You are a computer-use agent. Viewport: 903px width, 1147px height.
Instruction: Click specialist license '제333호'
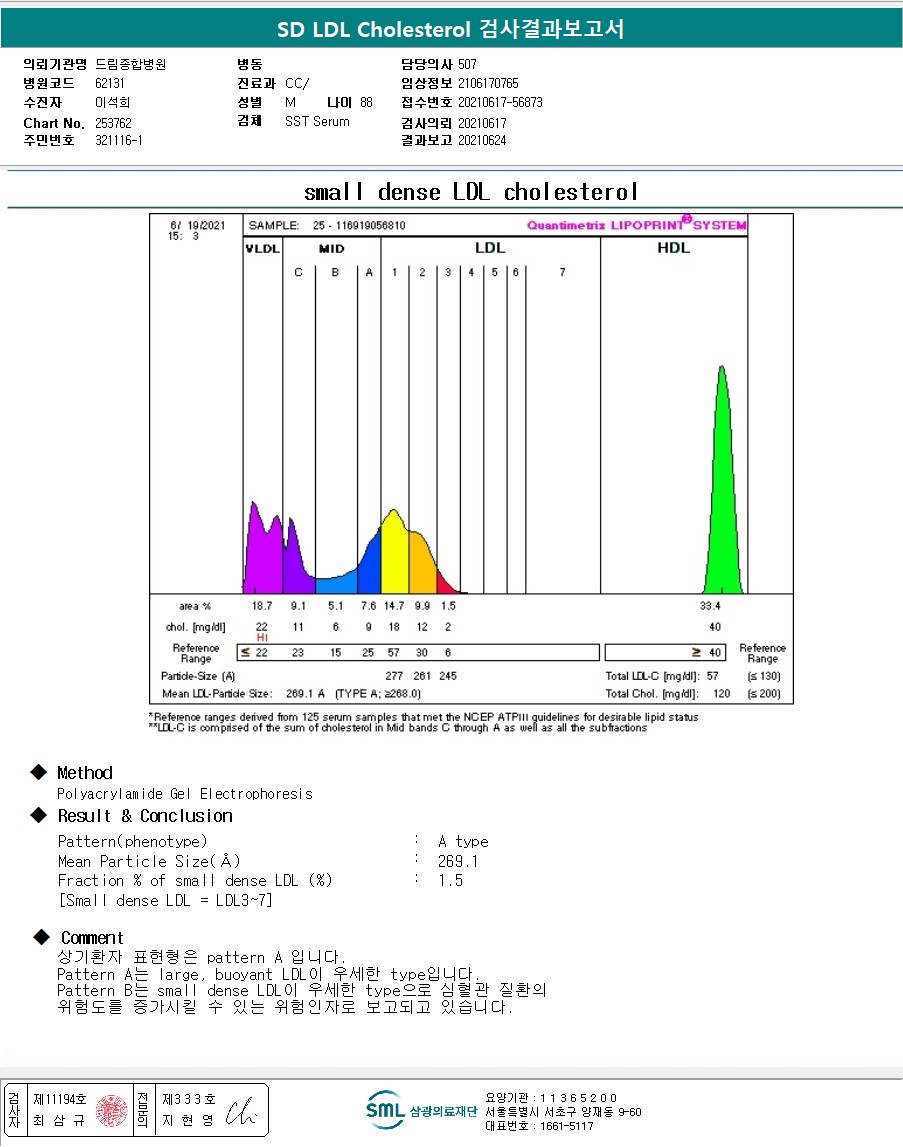tap(189, 1099)
